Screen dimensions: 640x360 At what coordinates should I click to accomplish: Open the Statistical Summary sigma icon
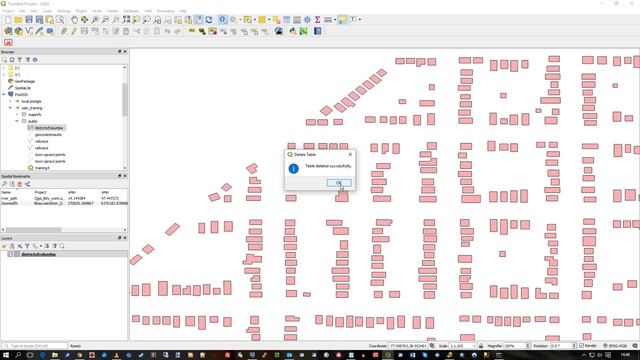coord(317,20)
